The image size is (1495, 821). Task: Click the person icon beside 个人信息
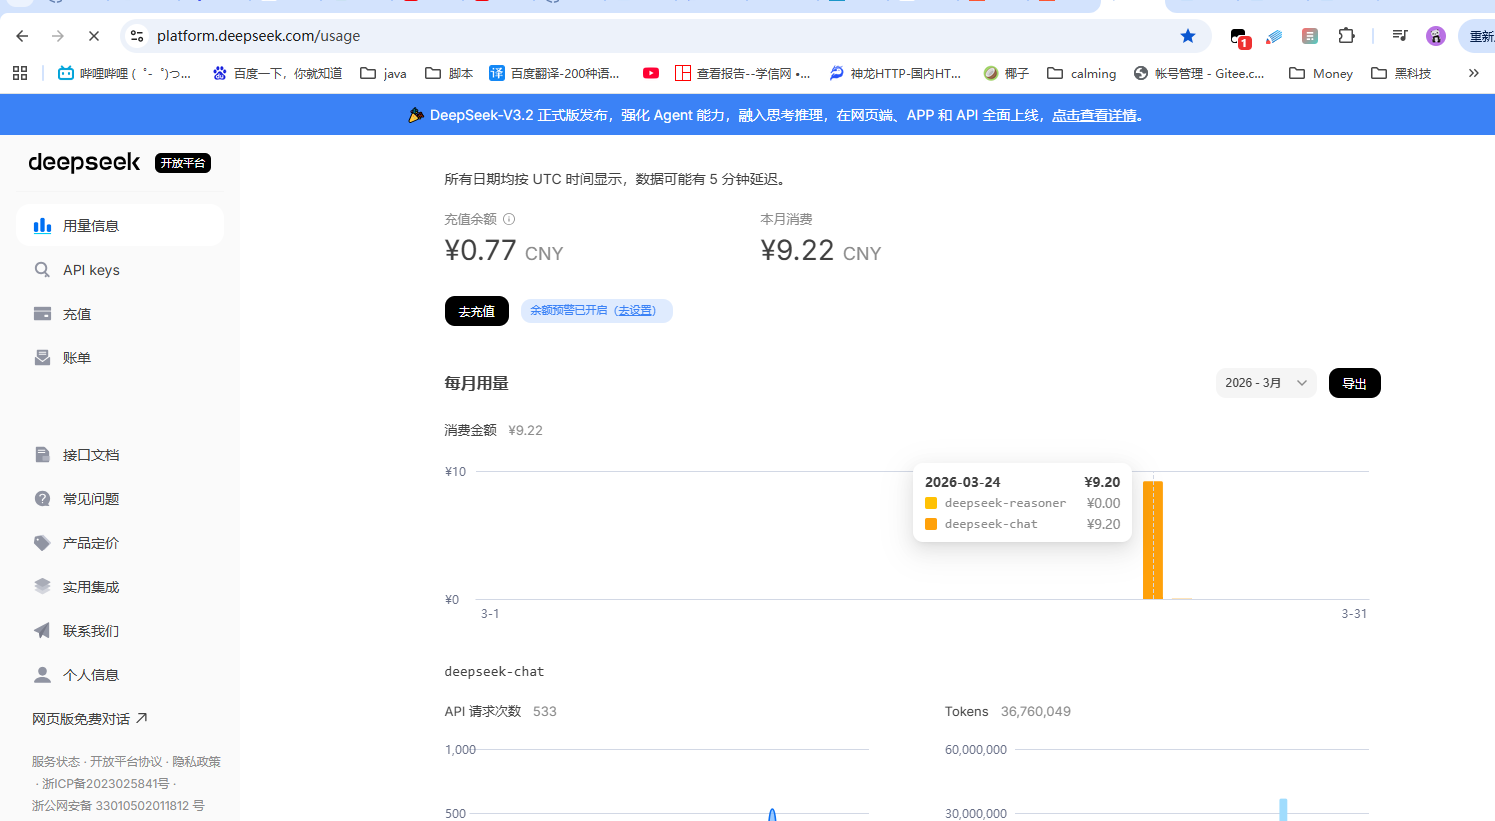(x=42, y=675)
